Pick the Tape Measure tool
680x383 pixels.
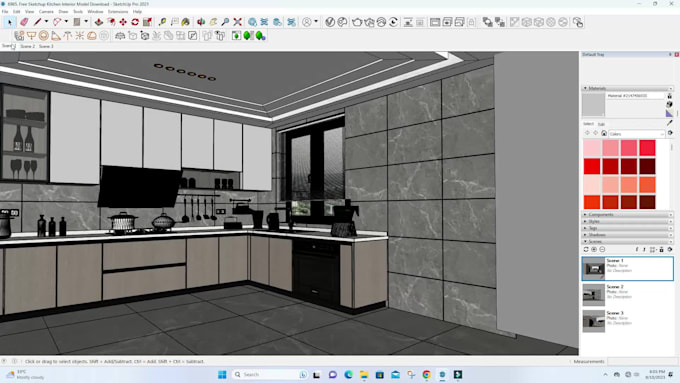point(162,22)
